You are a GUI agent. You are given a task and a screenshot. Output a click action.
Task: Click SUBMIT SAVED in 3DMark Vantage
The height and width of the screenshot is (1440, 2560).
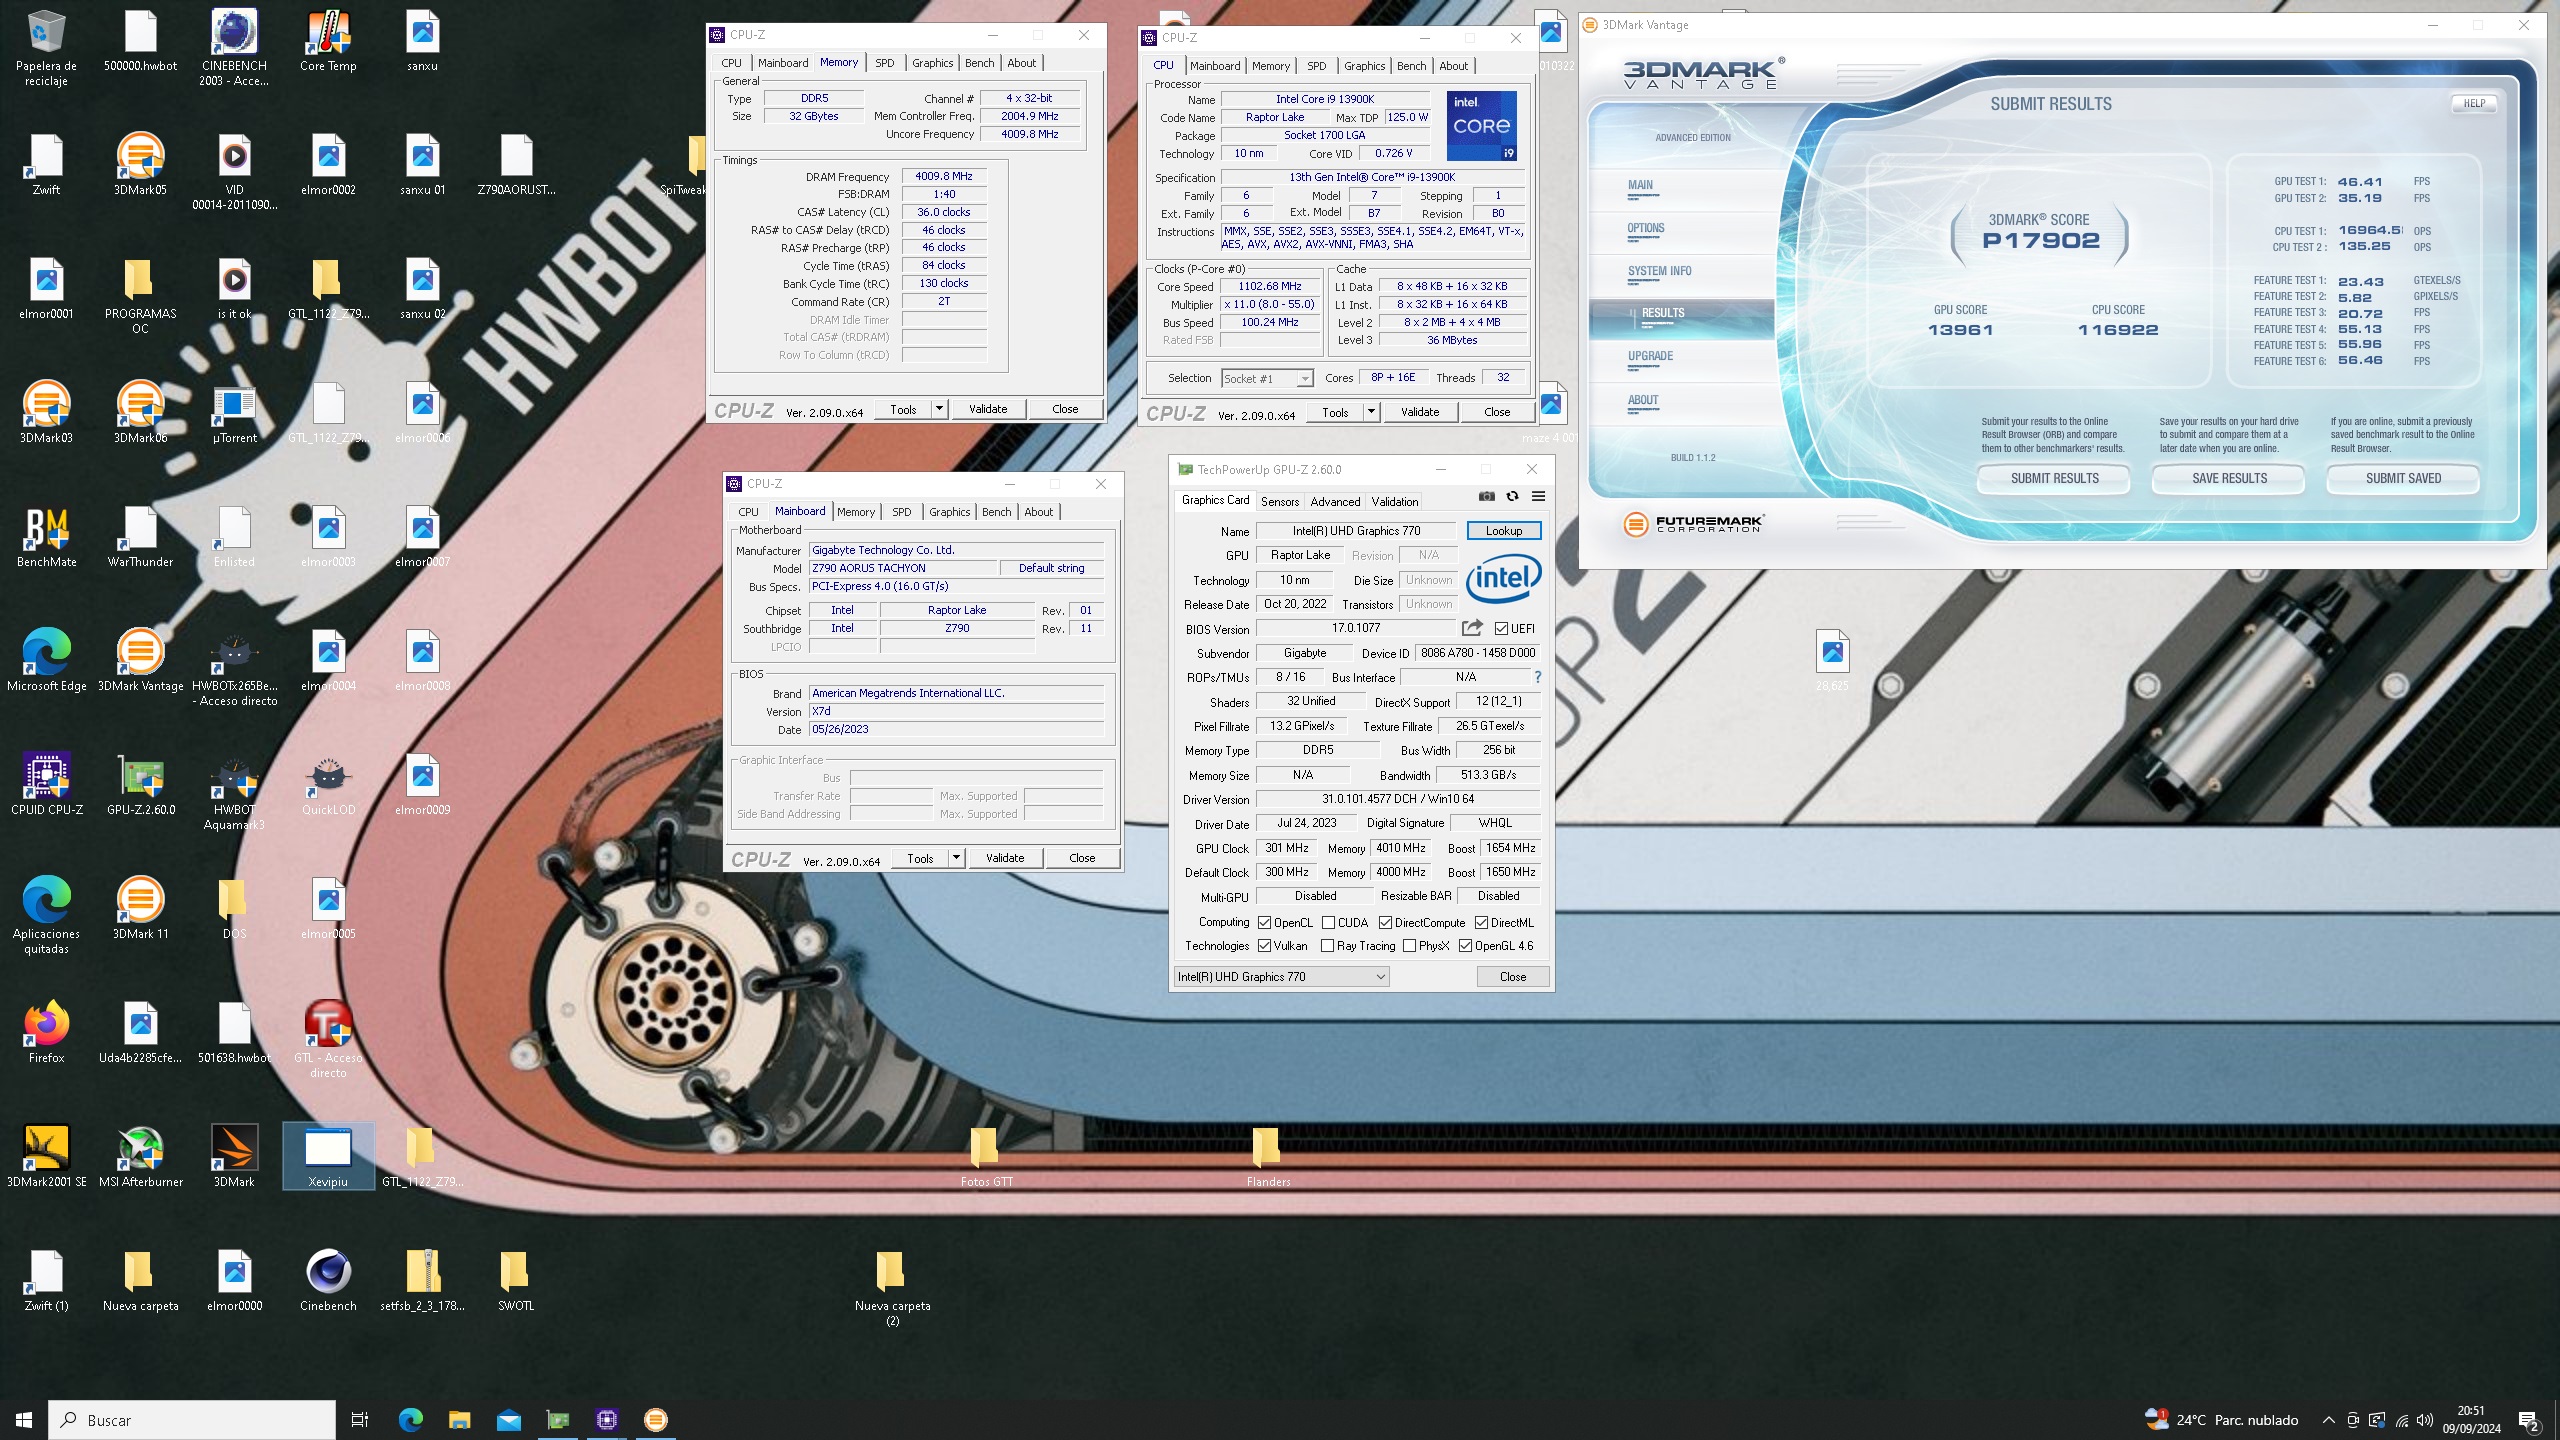2403,479
